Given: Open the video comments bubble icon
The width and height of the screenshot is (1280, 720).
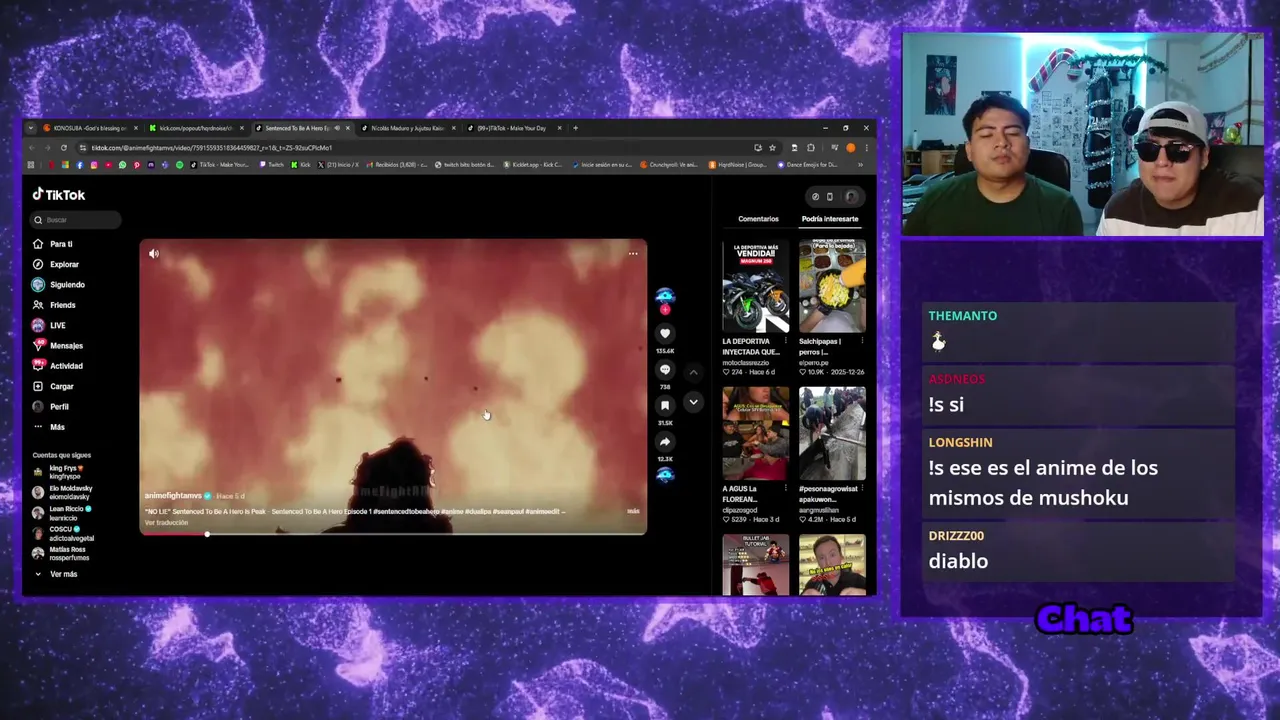Looking at the screenshot, I should tap(665, 369).
